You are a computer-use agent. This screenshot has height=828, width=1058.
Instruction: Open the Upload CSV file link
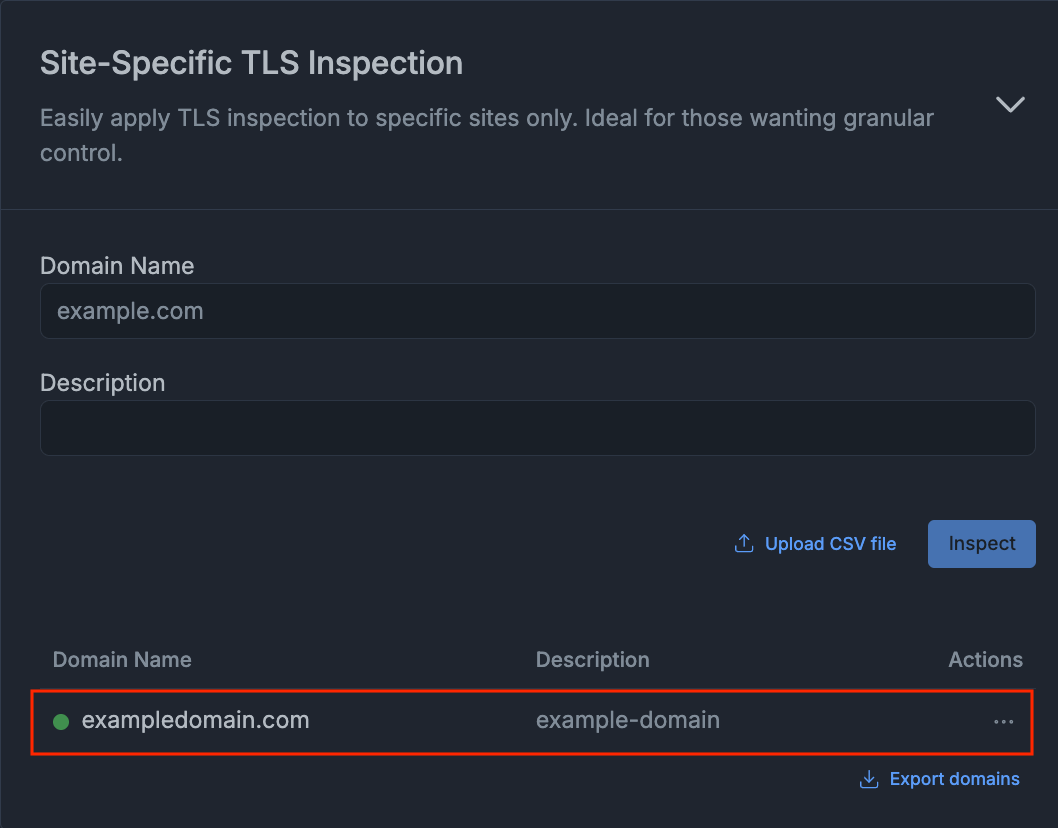830,544
